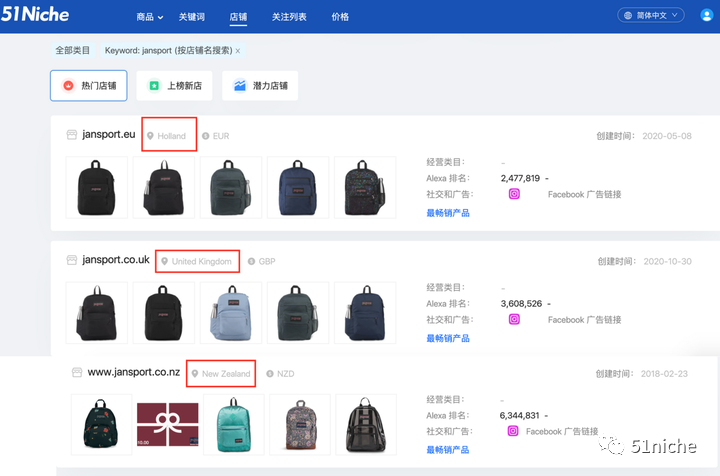Image resolution: width=720 pixels, height=476 pixels.
Task: Click the location pin next to Holland
Action: click(x=150, y=136)
